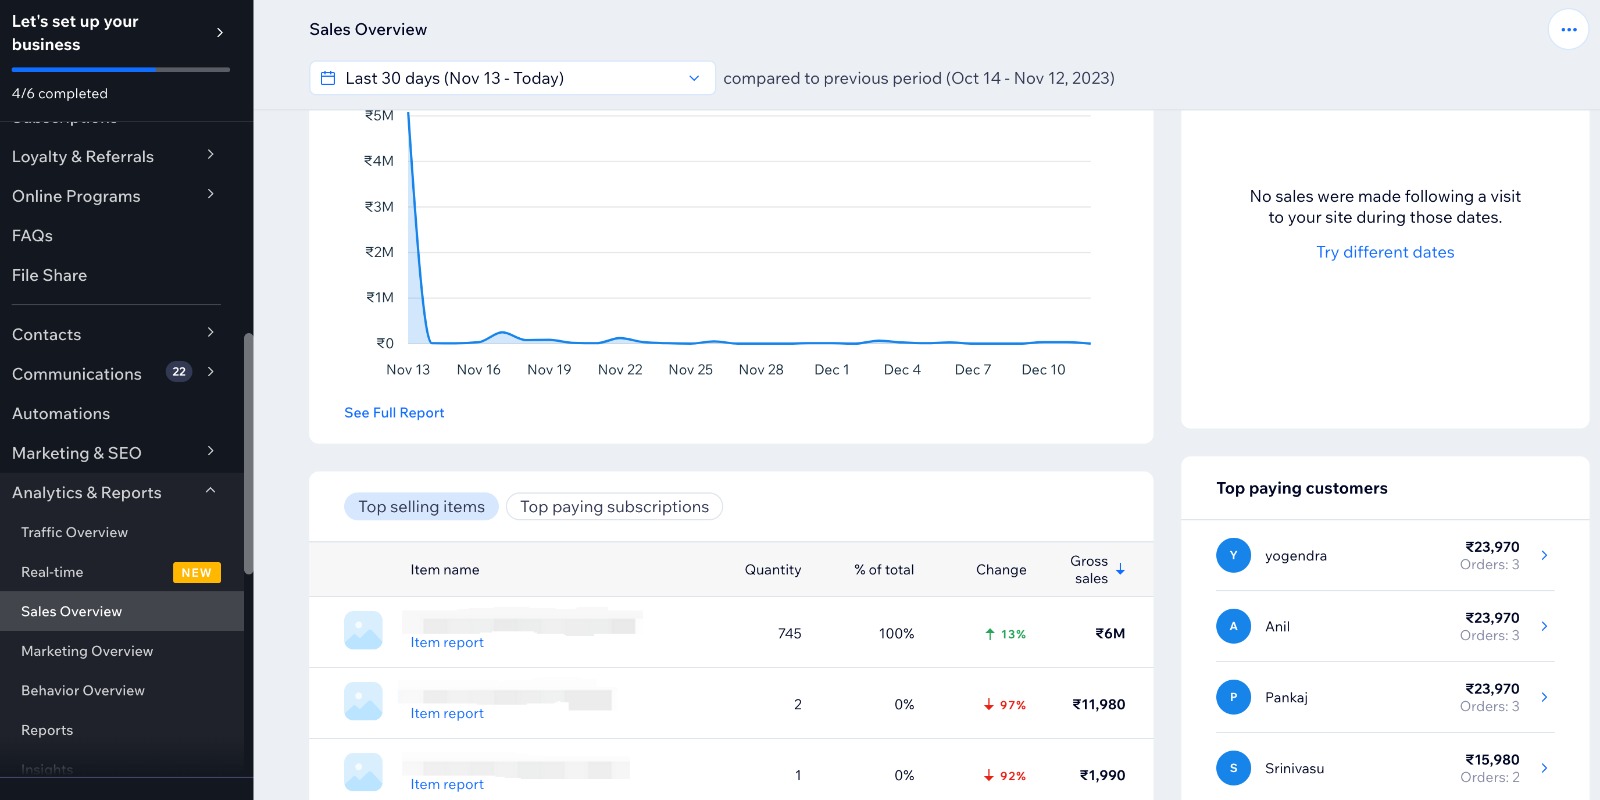Open the three-dot more actions menu
Image resolution: width=1600 pixels, height=800 pixels.
[1568, 30]
